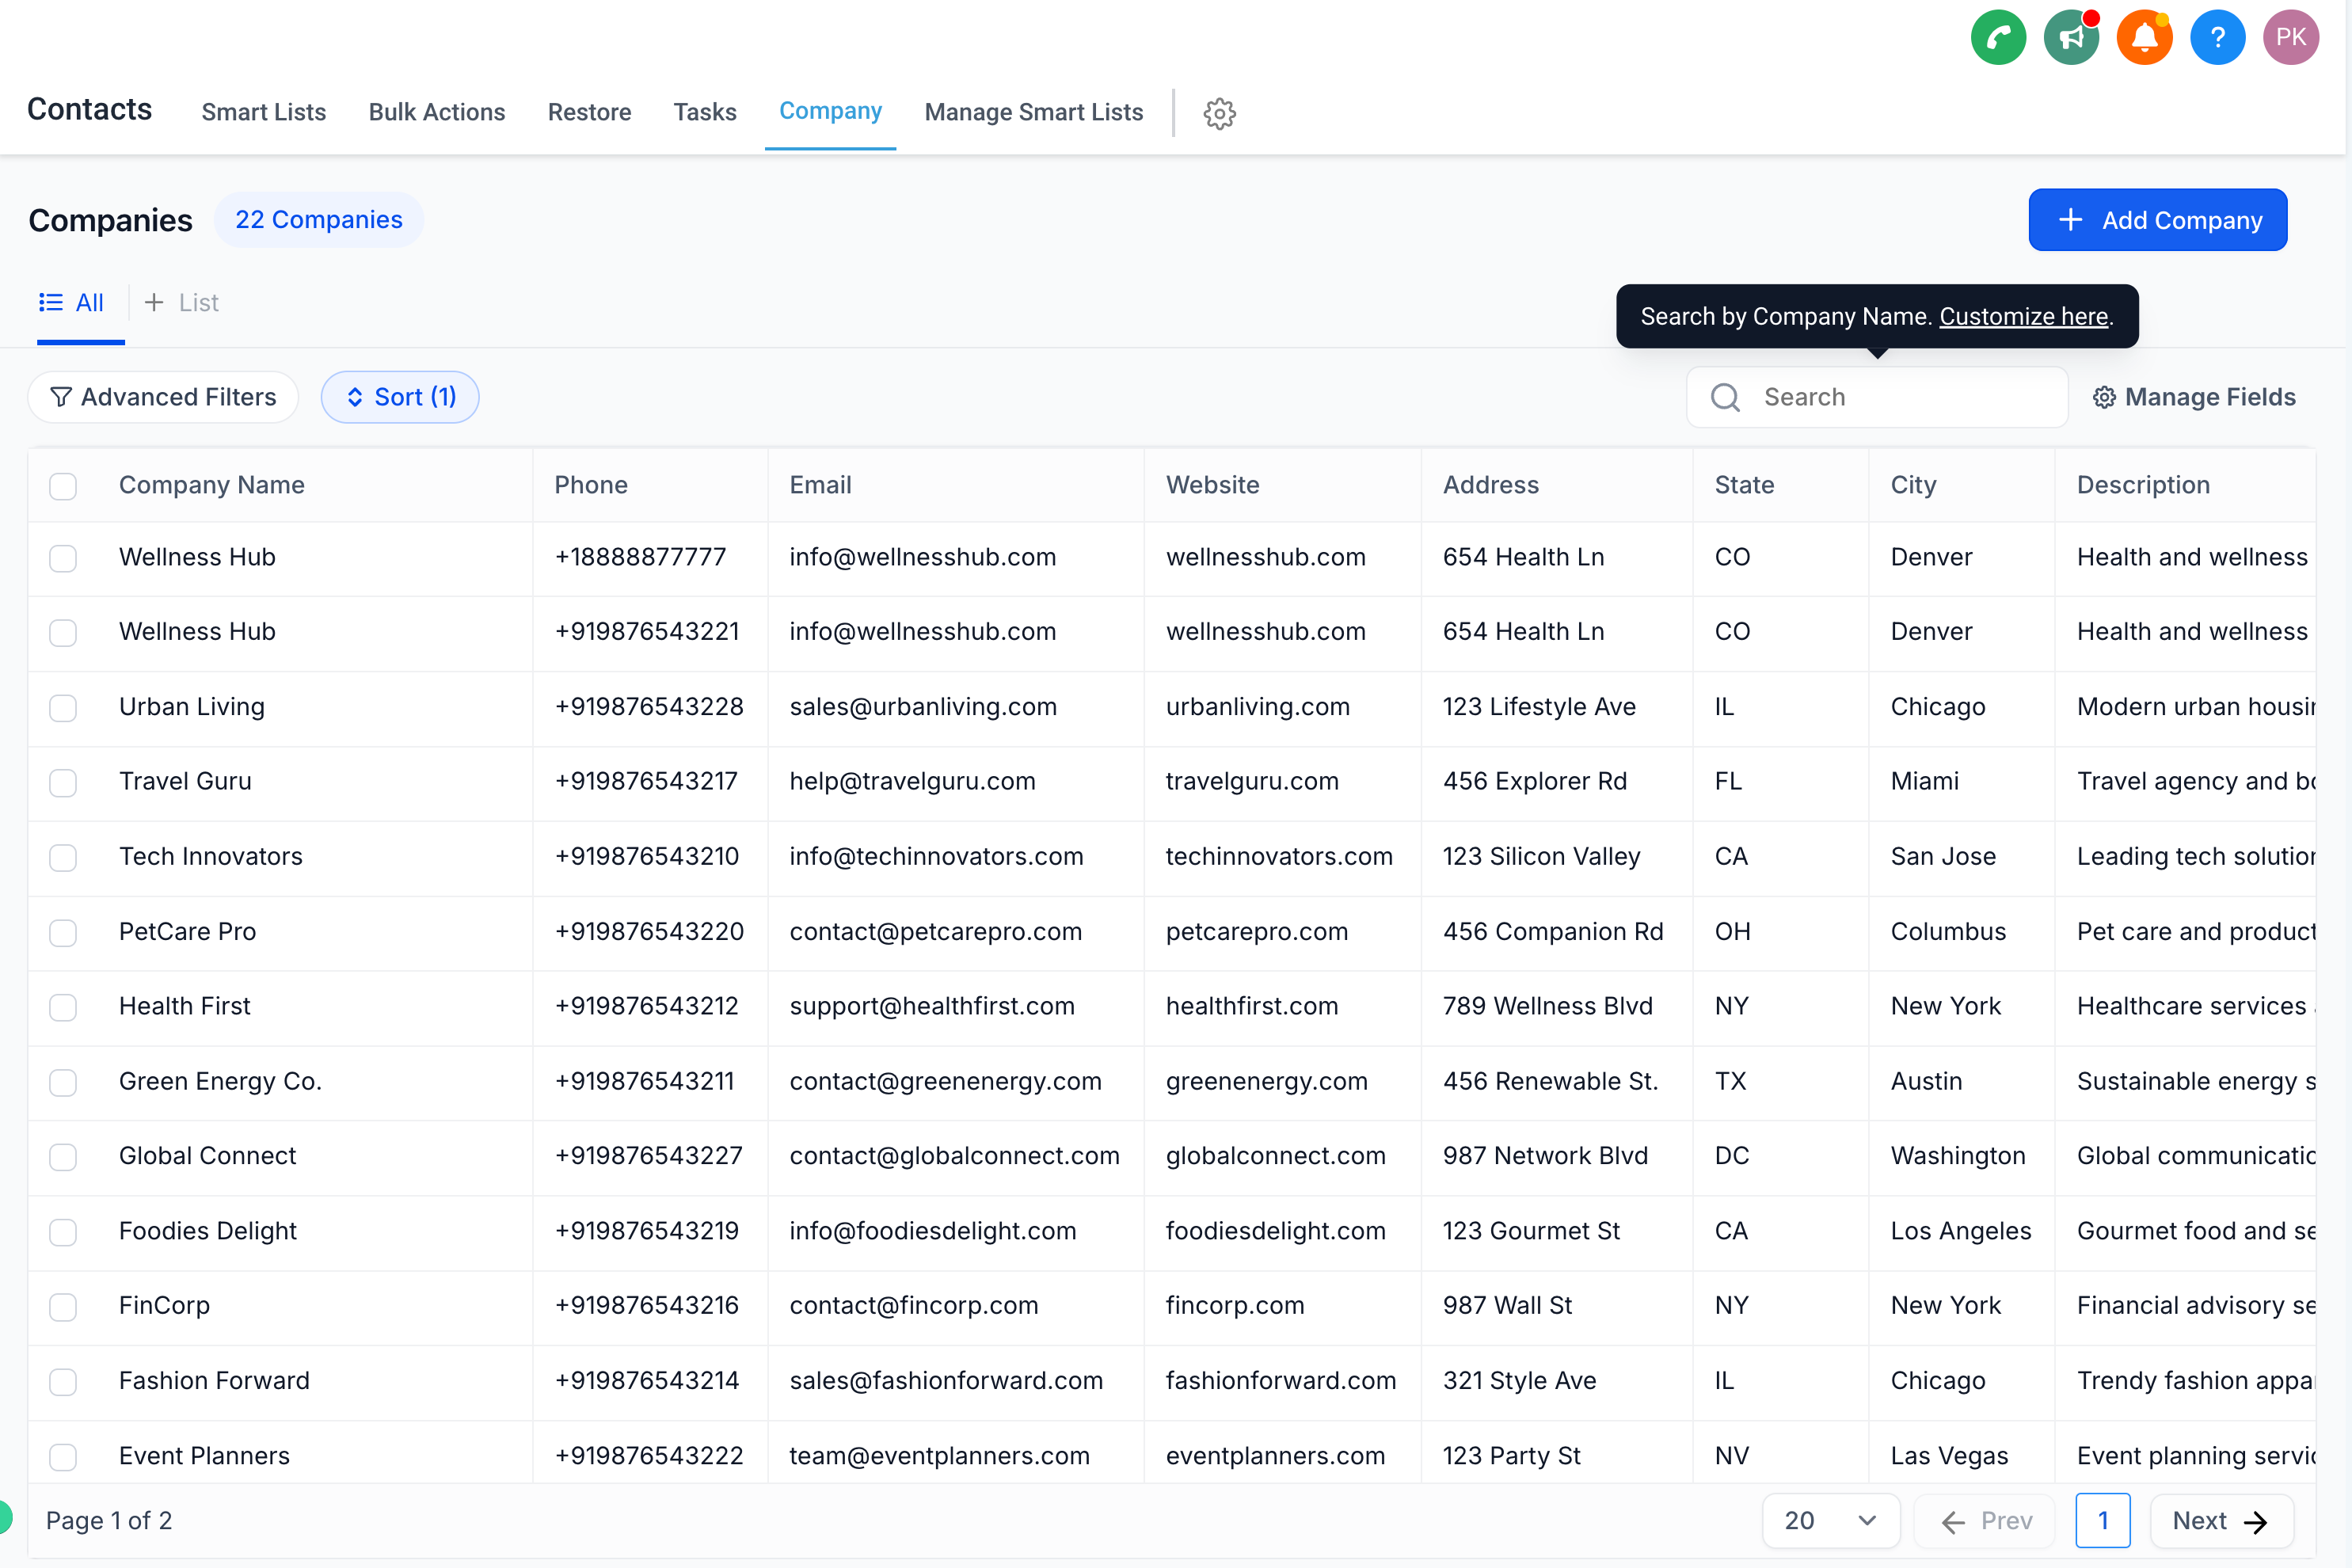The width and height of the screenshot is (2352, 1568).
Task: Open the Bulk Actions menu tab
Action: click(436, 112)
